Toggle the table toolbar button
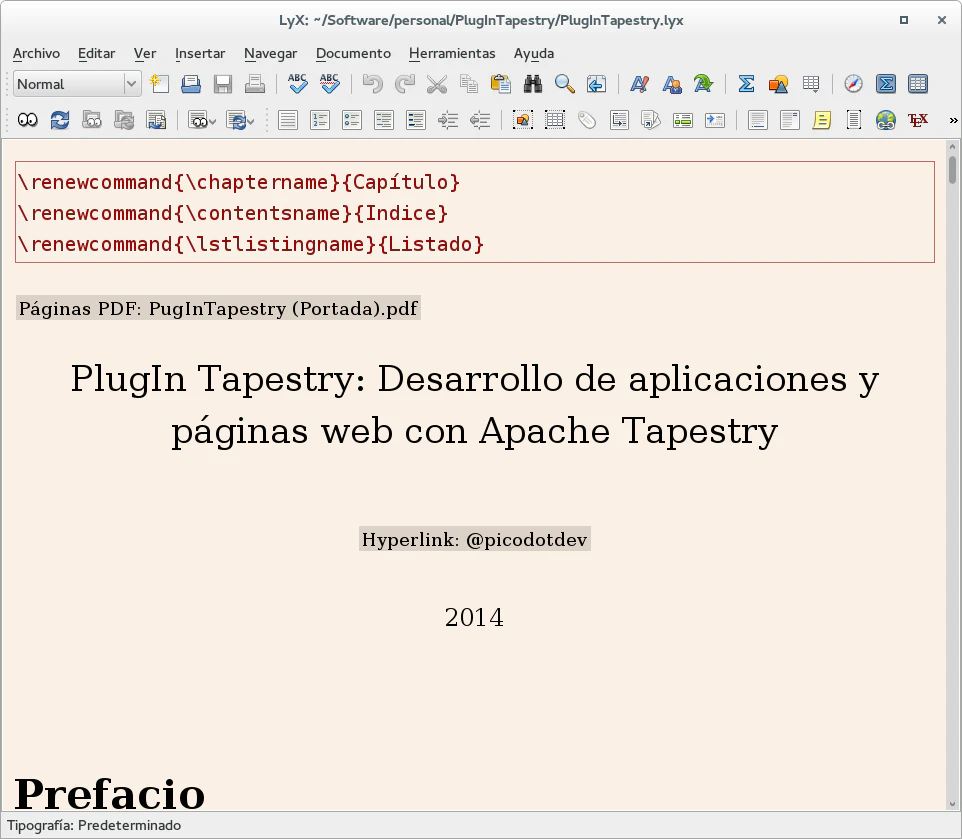Viewport: 962px width, 839px height. [917, 84]
